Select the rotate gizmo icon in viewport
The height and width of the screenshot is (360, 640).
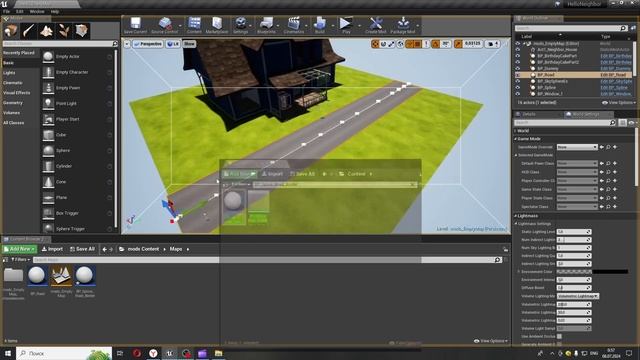pos(383,44)
